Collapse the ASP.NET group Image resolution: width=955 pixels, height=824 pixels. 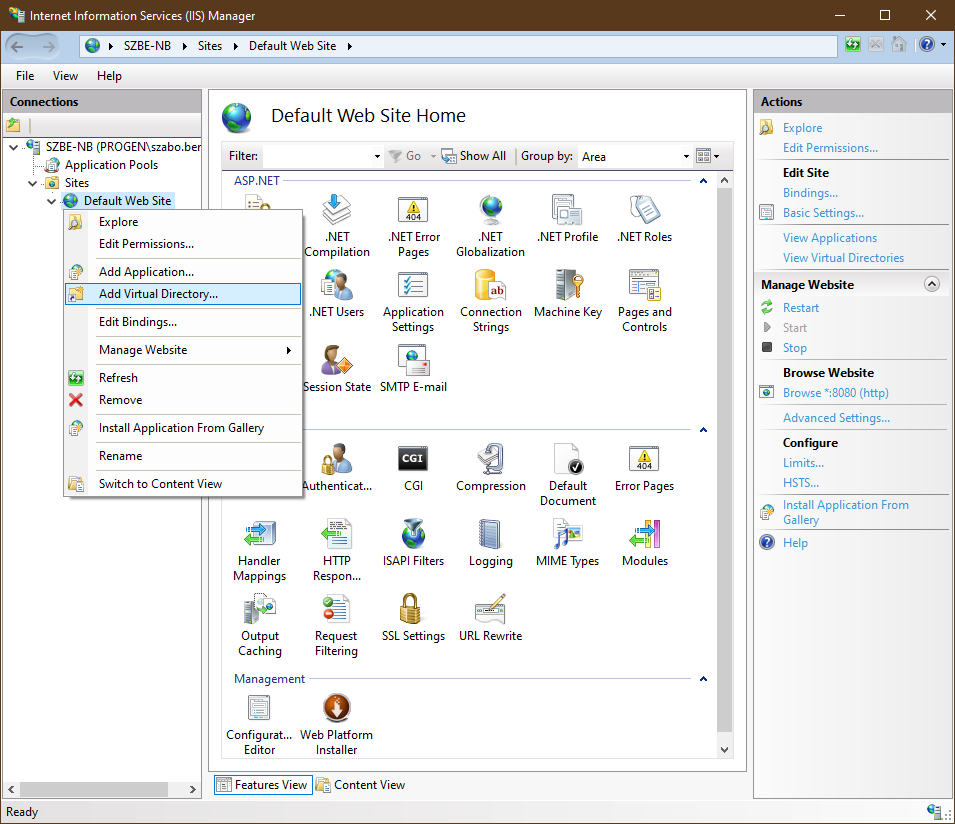tap(703, 181)
